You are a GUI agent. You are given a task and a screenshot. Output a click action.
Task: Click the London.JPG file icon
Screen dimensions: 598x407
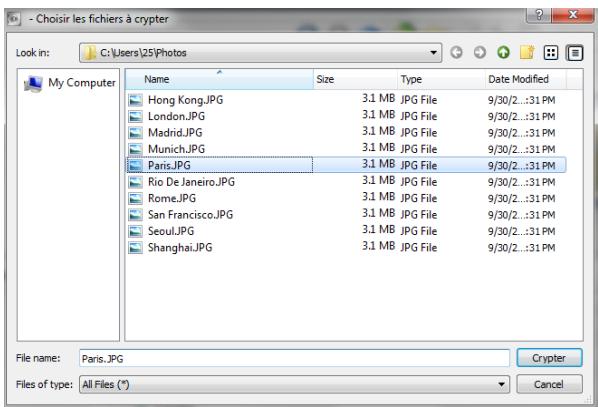tap(135, 117)
